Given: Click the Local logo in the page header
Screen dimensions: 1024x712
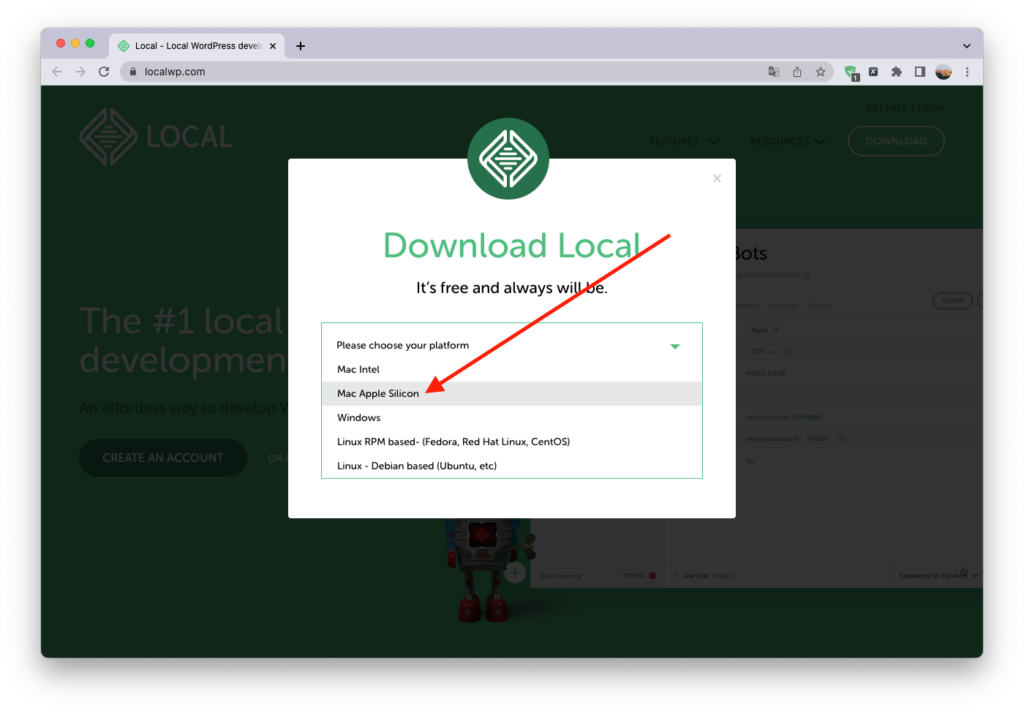Looking at the screenshot, I should (x=156, y=137).
